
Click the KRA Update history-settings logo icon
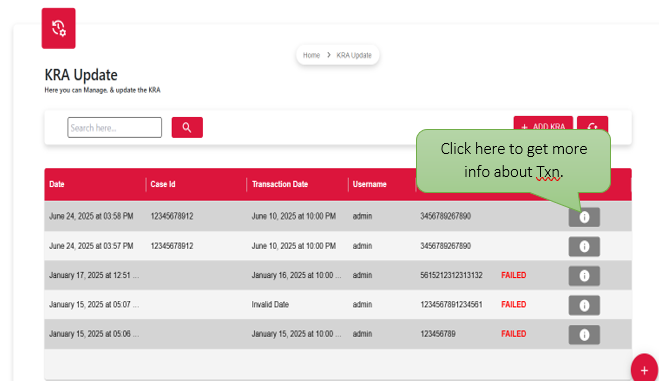(58, 28)
